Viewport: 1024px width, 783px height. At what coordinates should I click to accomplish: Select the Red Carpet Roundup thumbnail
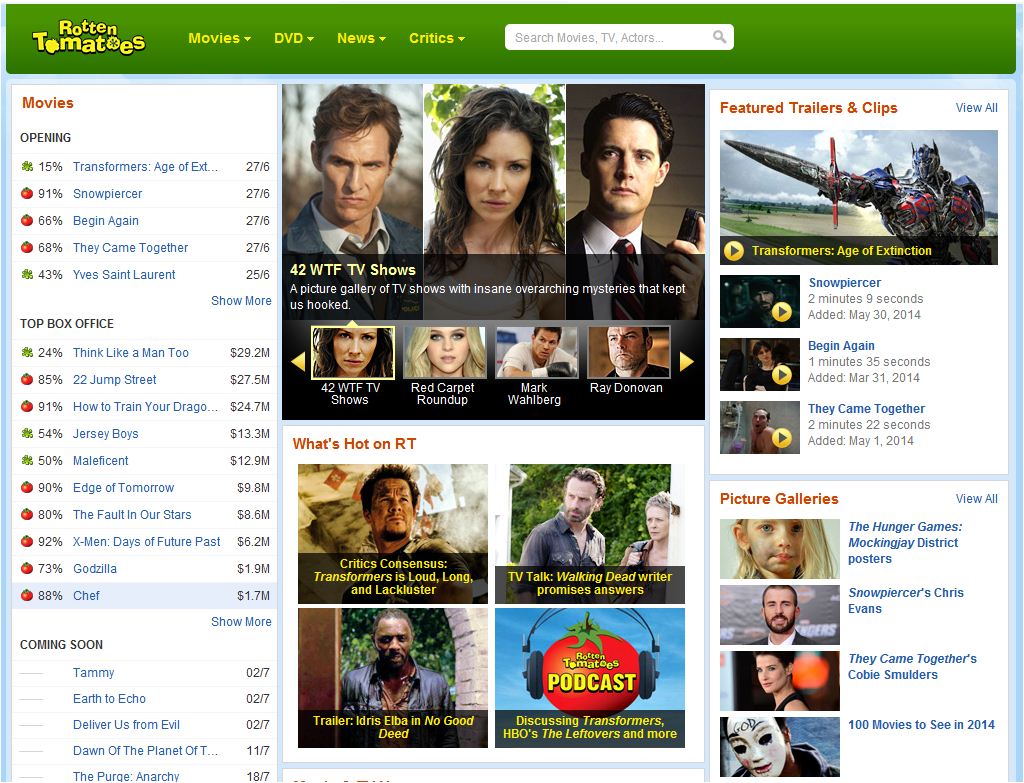click(x=444, y=353)
